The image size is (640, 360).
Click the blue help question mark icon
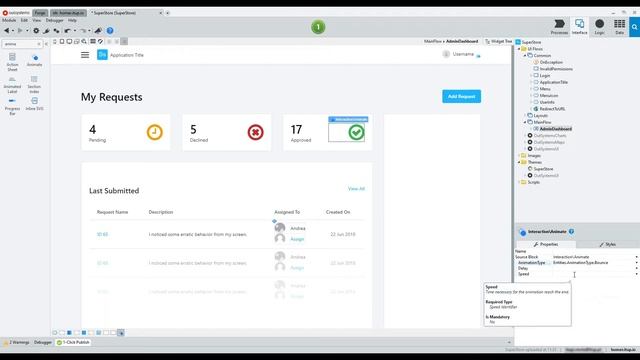pos(110,31)
